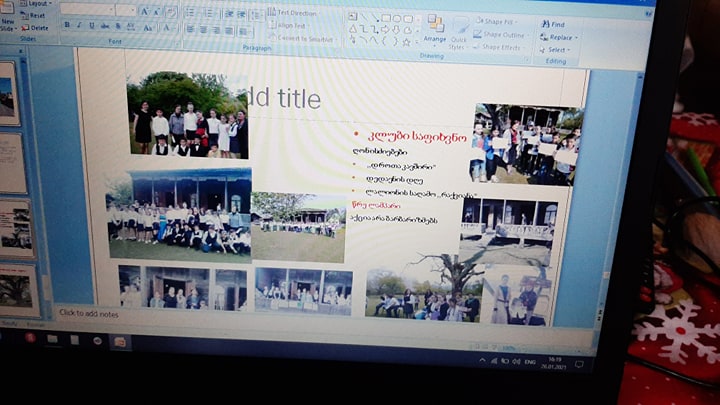Image resolution: width=720 pixels, height=405 pixels.
Task: Open the Font Color dropdown
Action: click(x=168, y=28)
